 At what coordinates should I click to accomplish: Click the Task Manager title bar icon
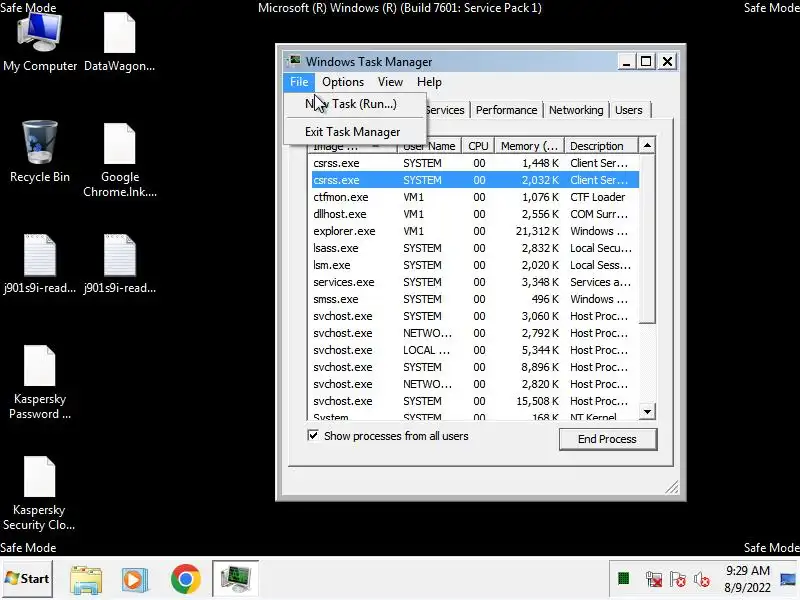[294, 61]
